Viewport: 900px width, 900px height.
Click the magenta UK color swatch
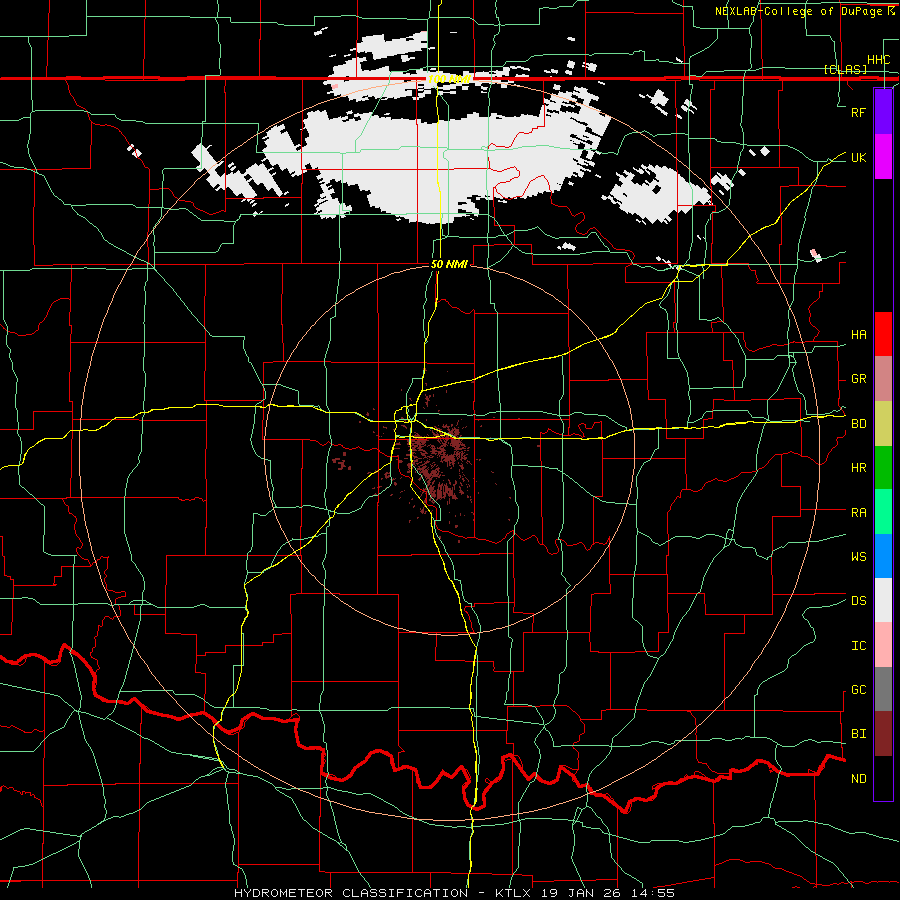click(883, 157)
